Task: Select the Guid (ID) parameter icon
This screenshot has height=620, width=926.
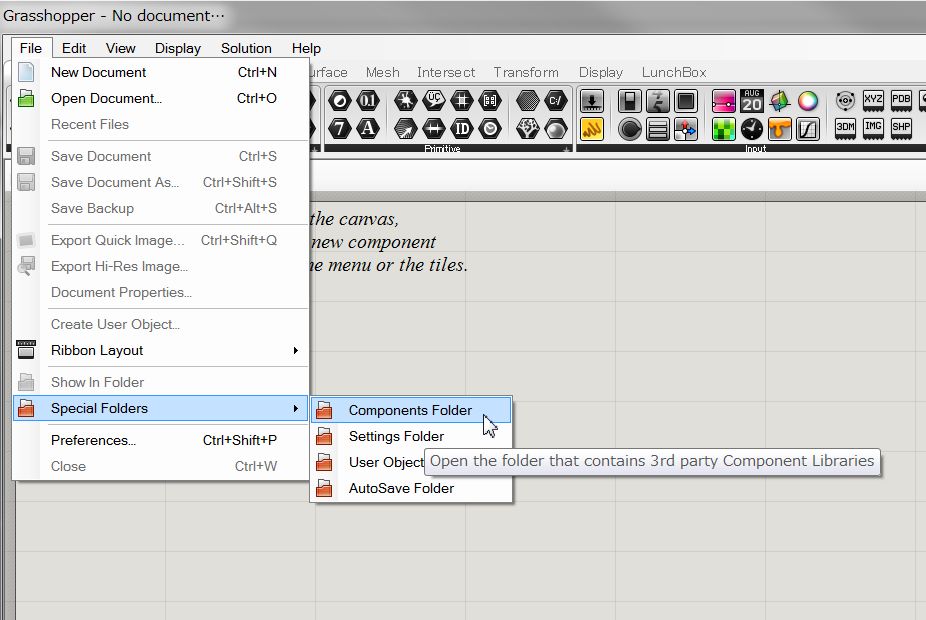Action: point(462,128)
